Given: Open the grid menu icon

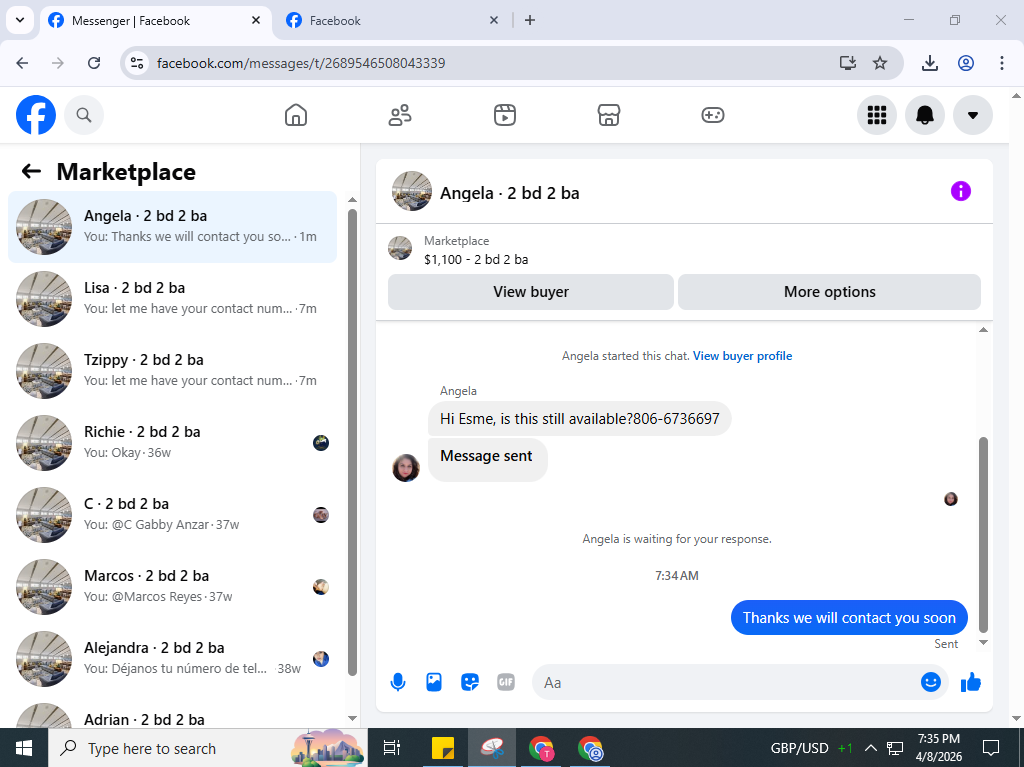Looking at the screenshot, I should pos(876,115).
